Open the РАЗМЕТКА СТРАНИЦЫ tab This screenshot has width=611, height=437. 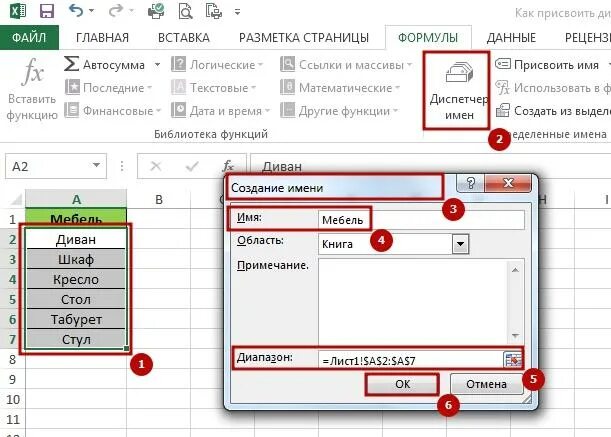click(304, 38)
